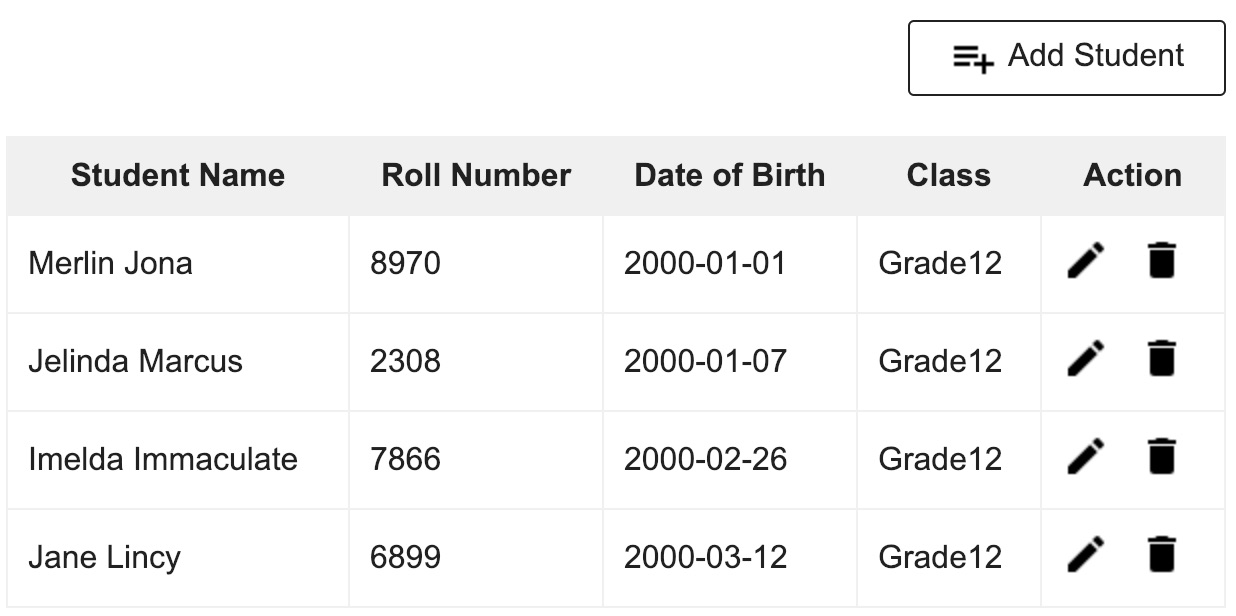Edit Merlin Jona's student record
Screen dimensions: 1236x616
click(1085, 261)
